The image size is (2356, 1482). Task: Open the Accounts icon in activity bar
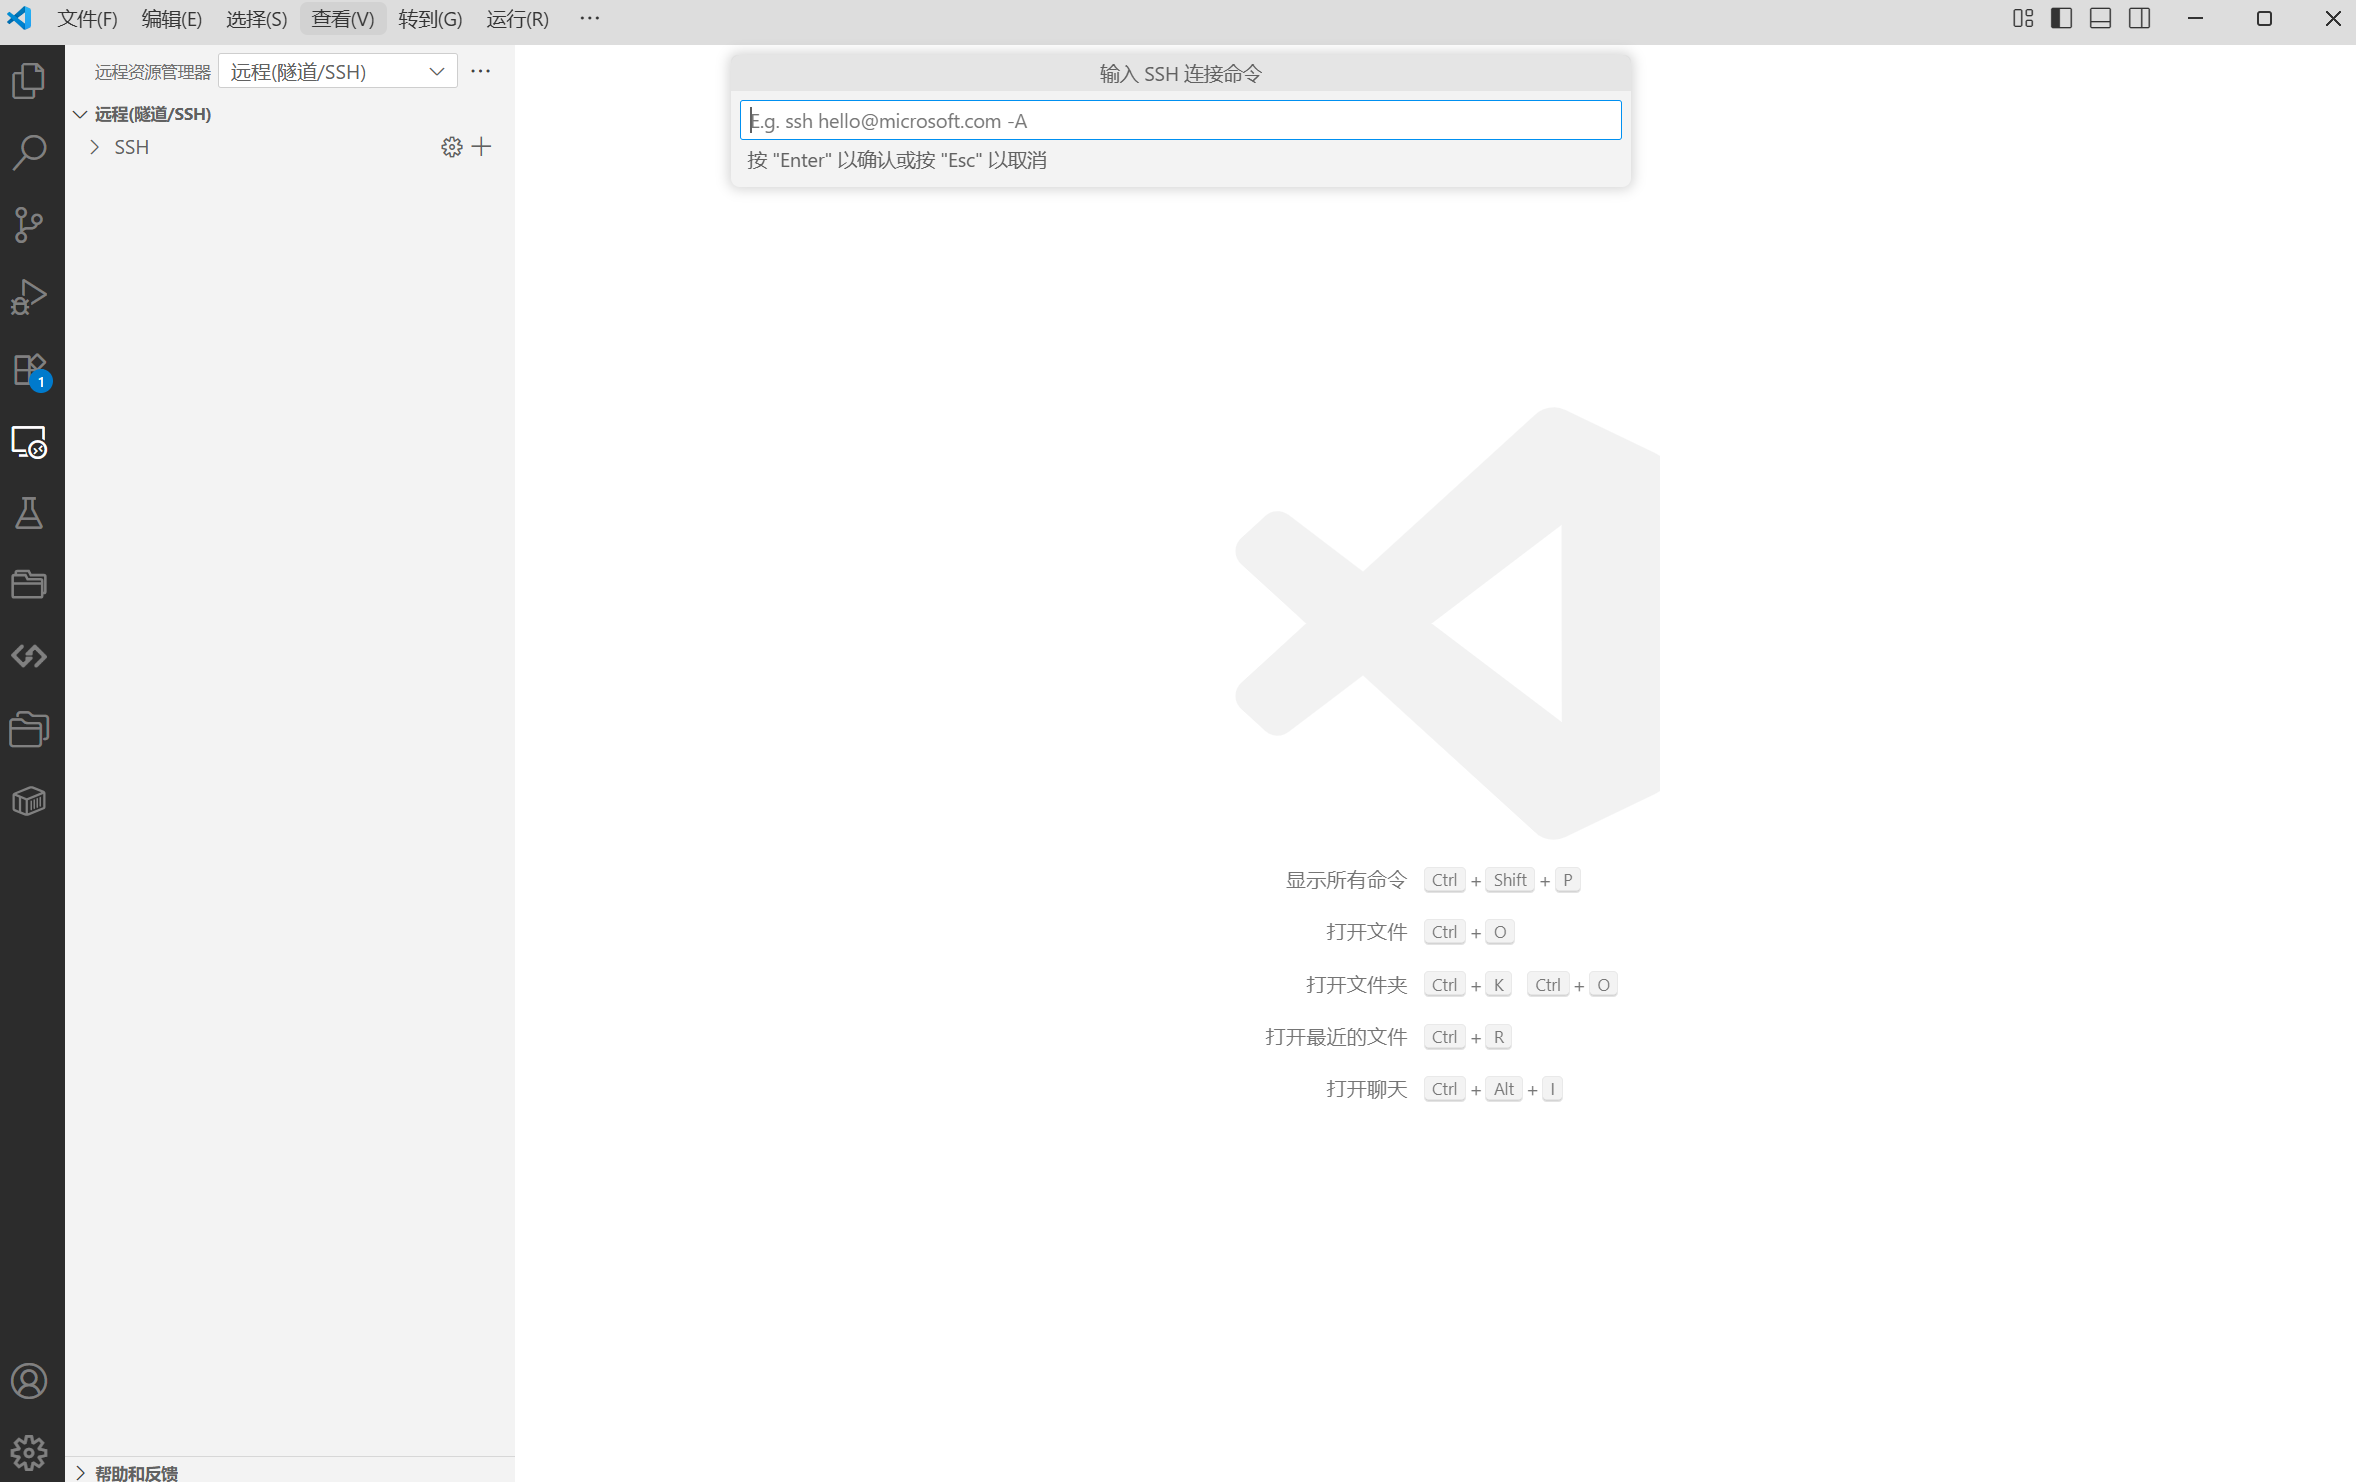pyautogui.click(x=29, y=1381)
